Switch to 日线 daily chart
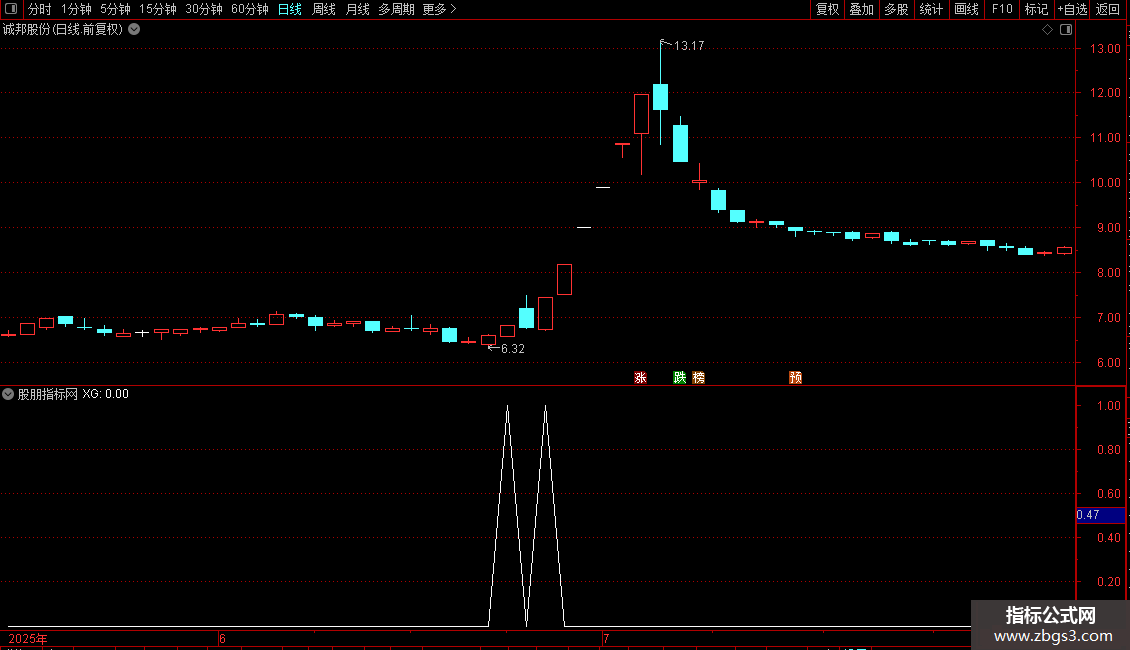Screen dimensions: 1130x650 (290, 9)
